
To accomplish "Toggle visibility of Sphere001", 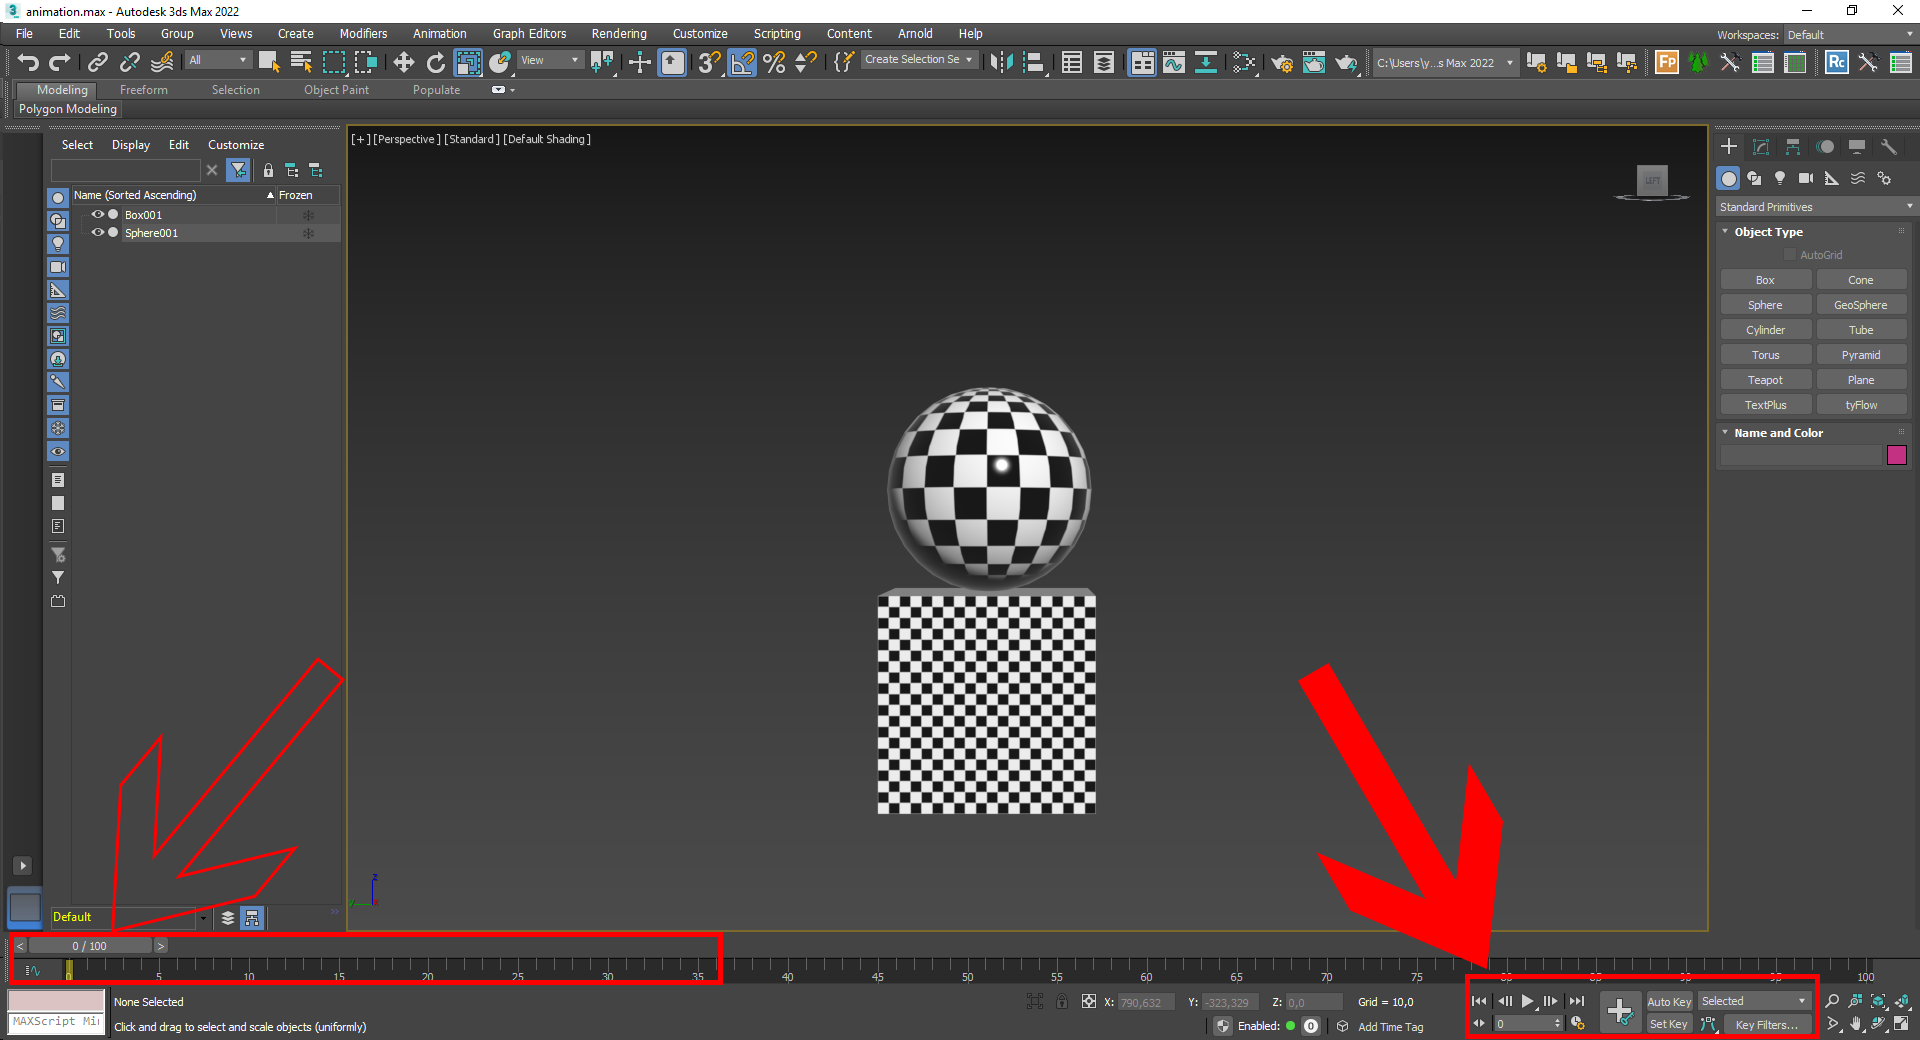I will [x=97, y=233].
